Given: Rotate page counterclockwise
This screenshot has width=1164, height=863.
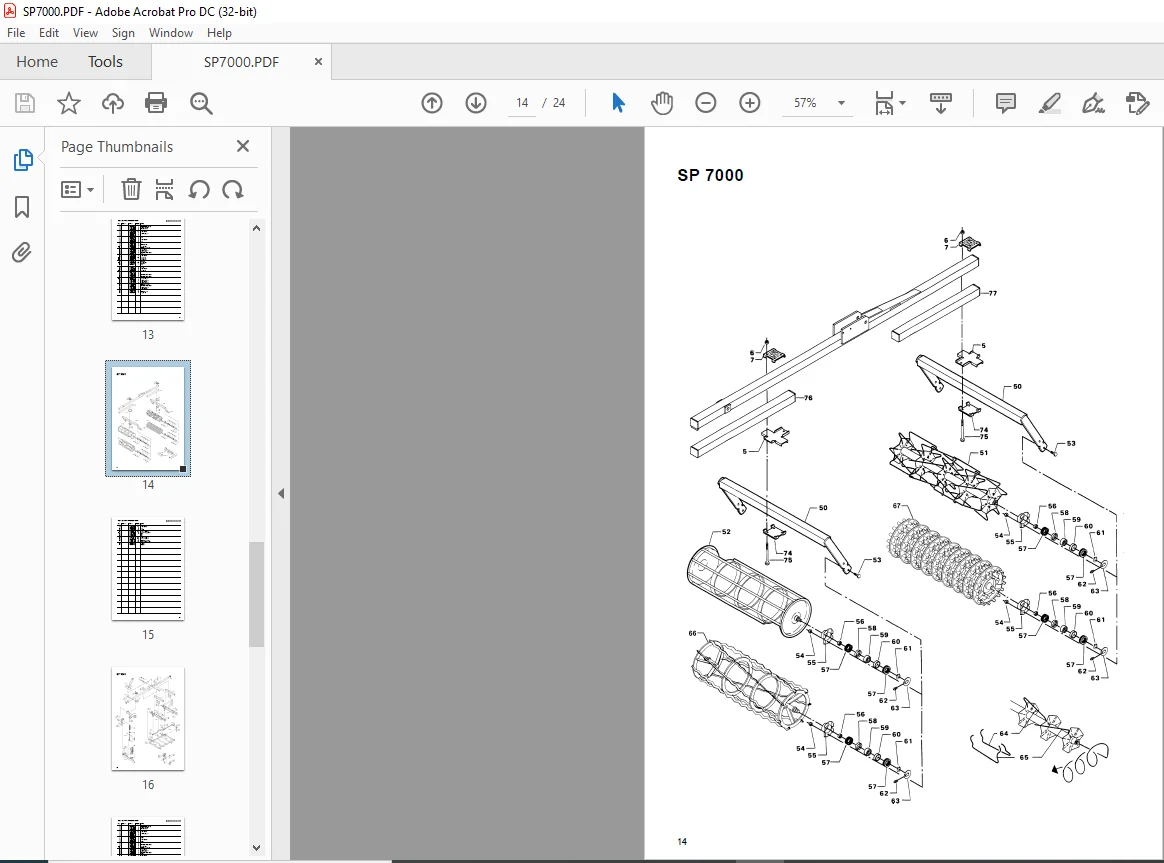Looking at the screenshot, I should (x=199, y=190).
